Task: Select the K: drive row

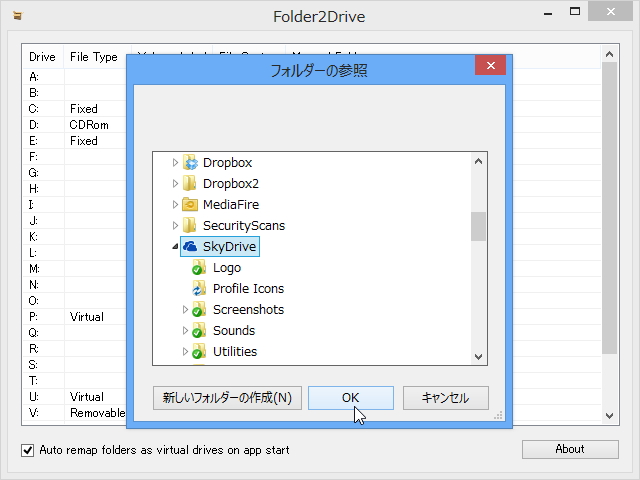Action: click(x=74, y=237)
